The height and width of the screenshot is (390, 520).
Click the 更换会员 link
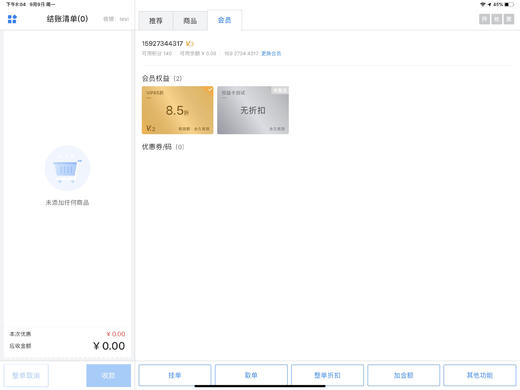(271, 53)
